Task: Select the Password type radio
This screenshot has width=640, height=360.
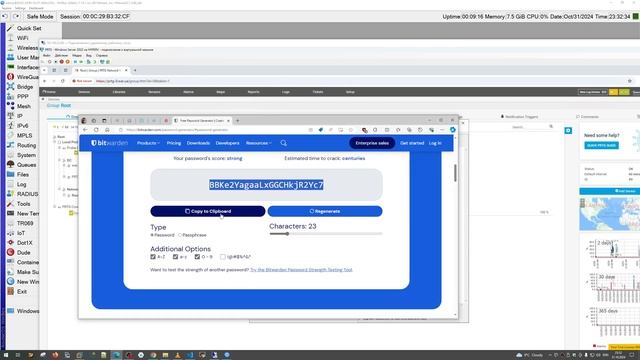Action: [x=152, y=235]
